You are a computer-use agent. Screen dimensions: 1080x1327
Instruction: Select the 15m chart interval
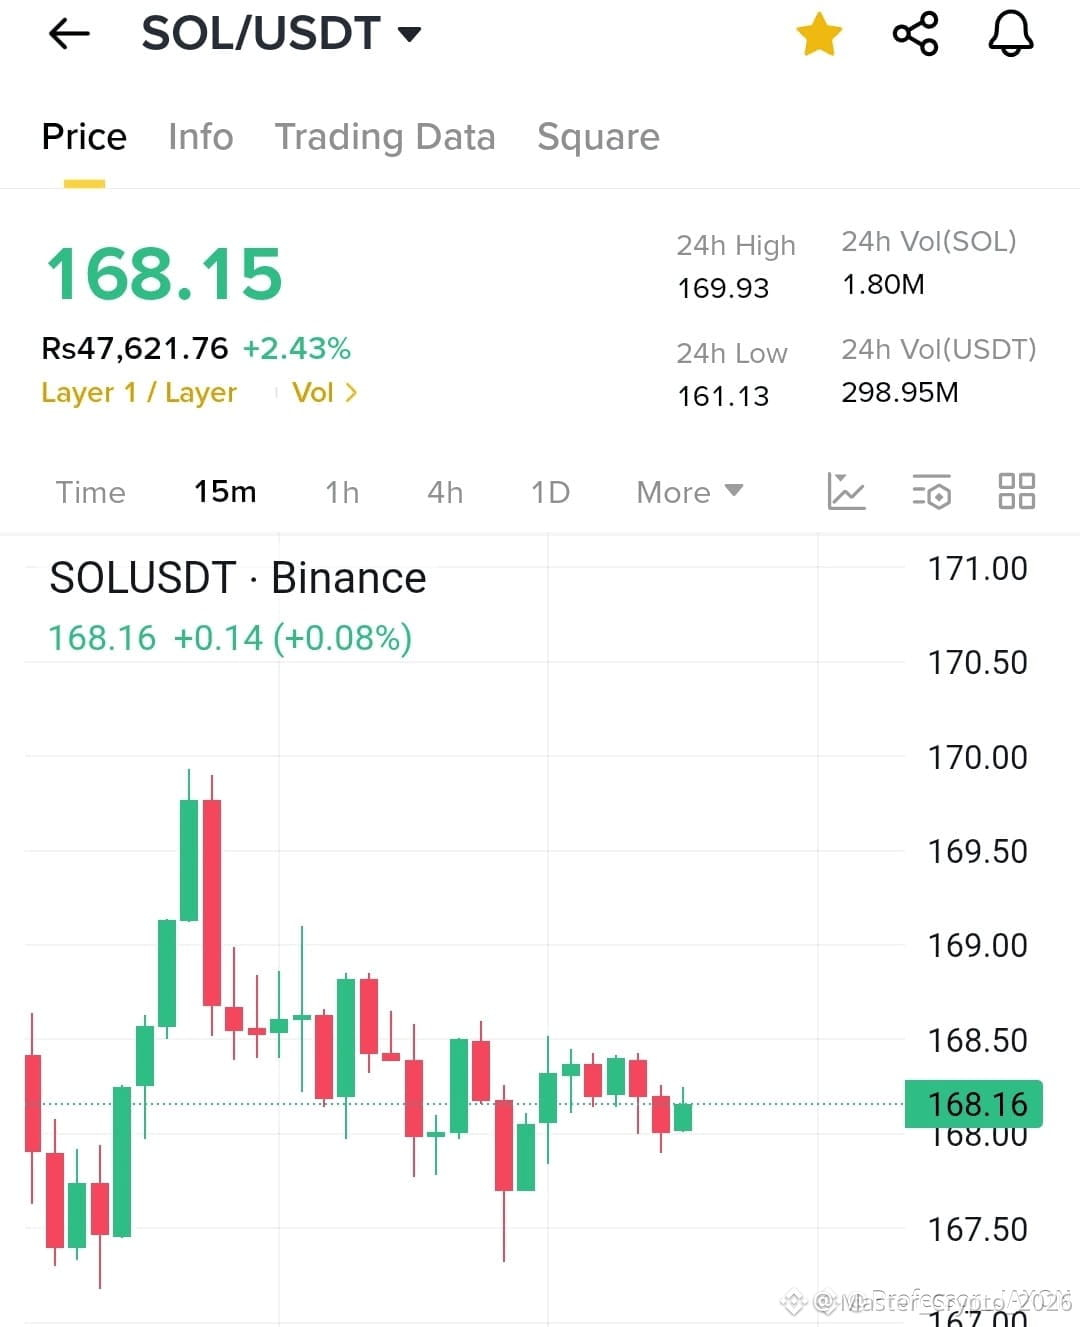pos(225,492)
